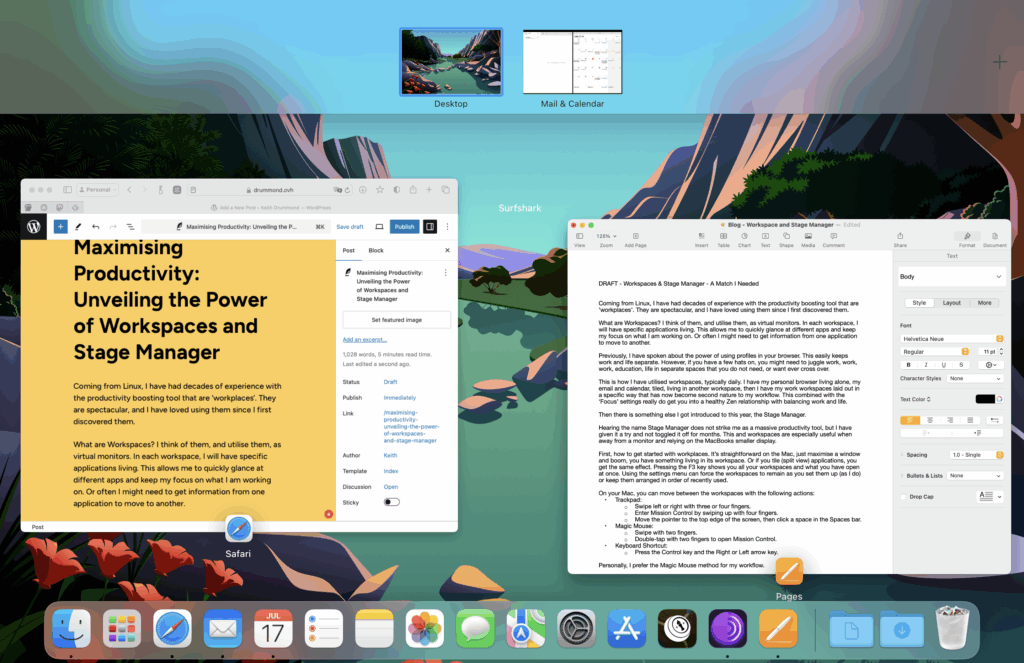Switch to the Post tab in sidebar

click(x=349, y=250)
